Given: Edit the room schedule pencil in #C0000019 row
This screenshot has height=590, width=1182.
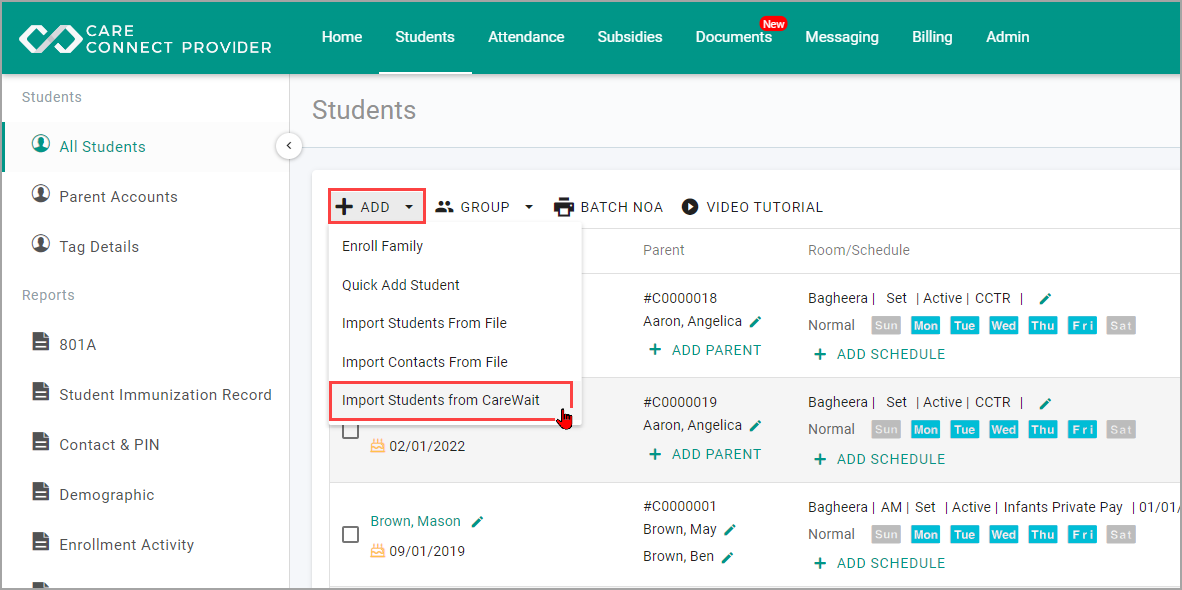Looking at the screenshot, I should (x=1045, y=402).
